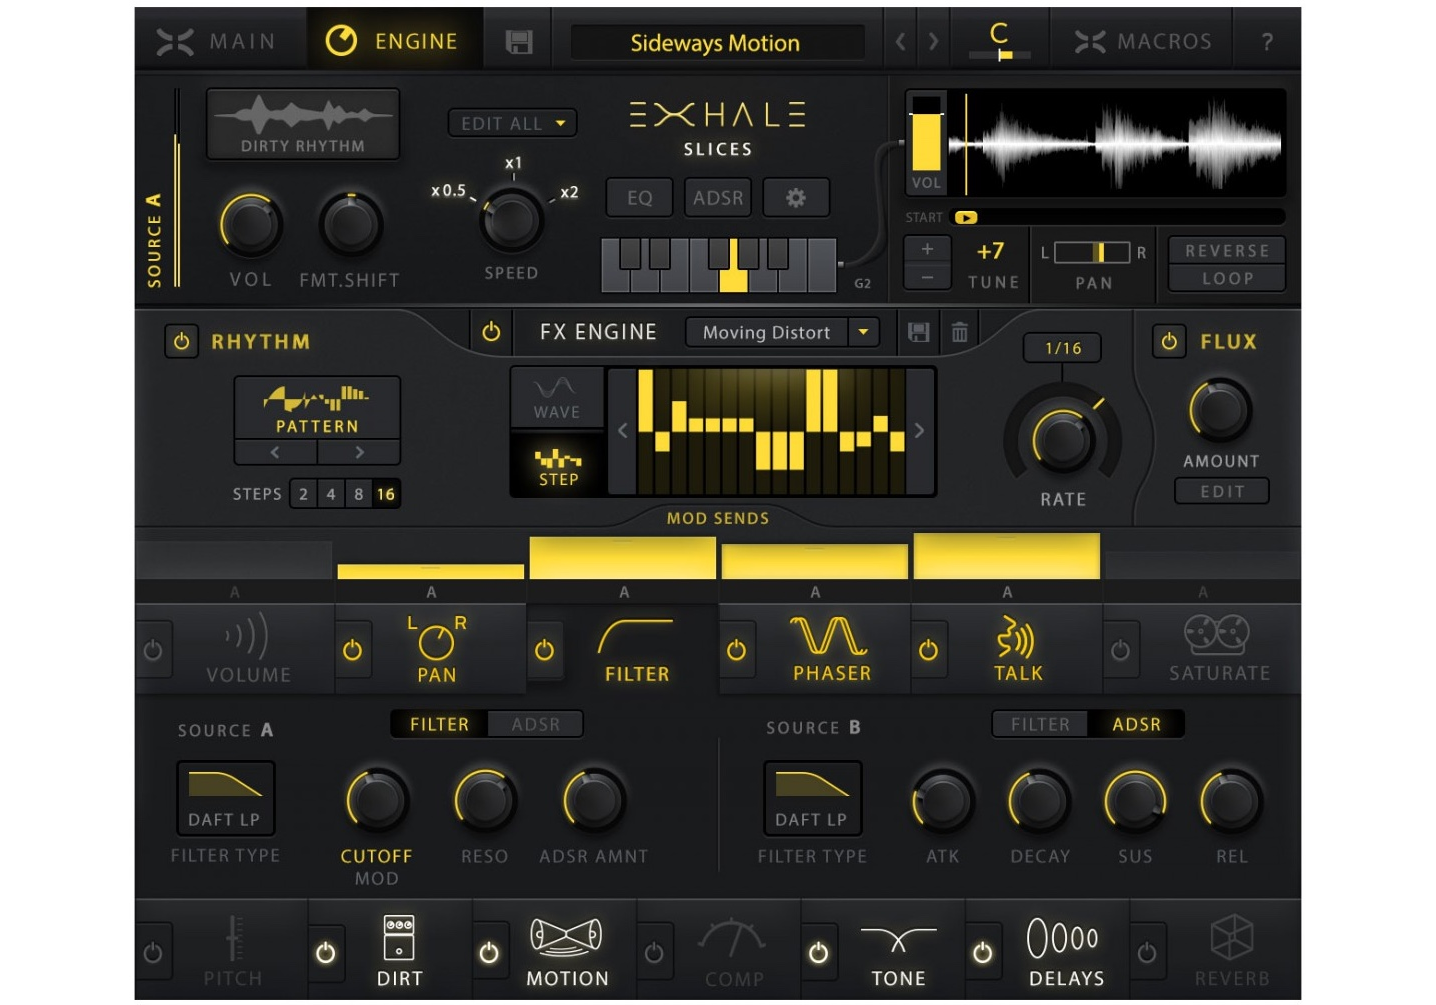Click the save preset floppy disk icon
This screenshot has width=1436, height=1005.
518,42
